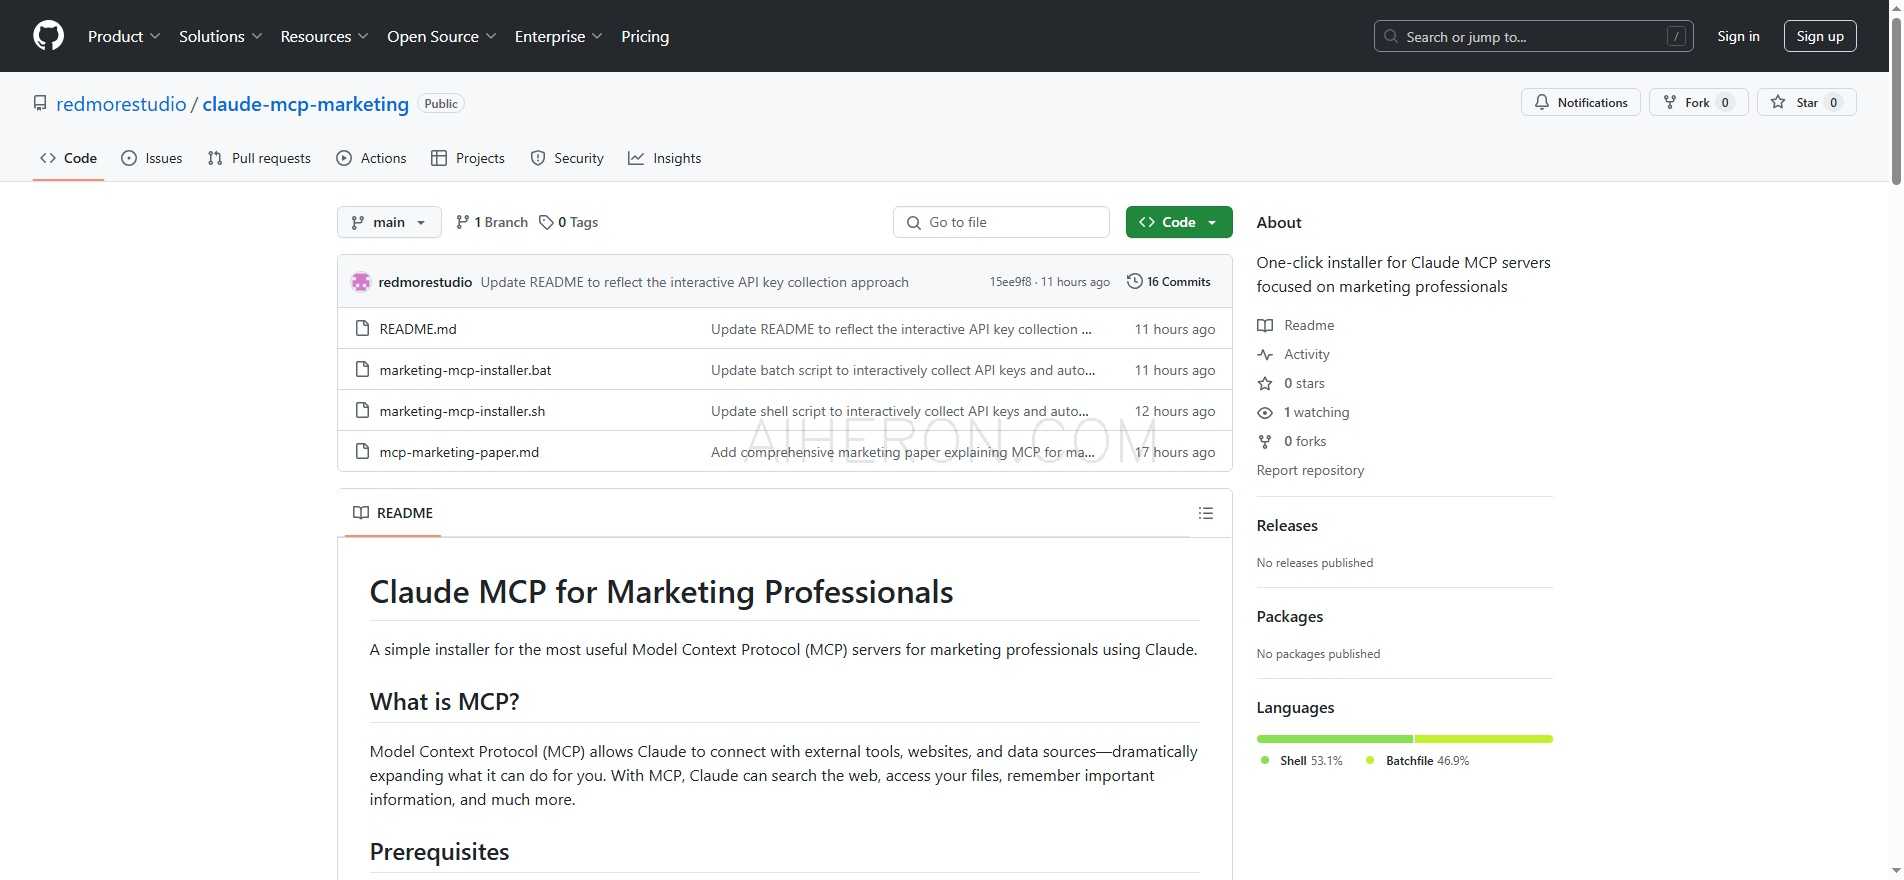Viewport: 1904px width, 880px height.
Task: Open the latest commit message about interactive API key
Action: click(x=694, y=282)
